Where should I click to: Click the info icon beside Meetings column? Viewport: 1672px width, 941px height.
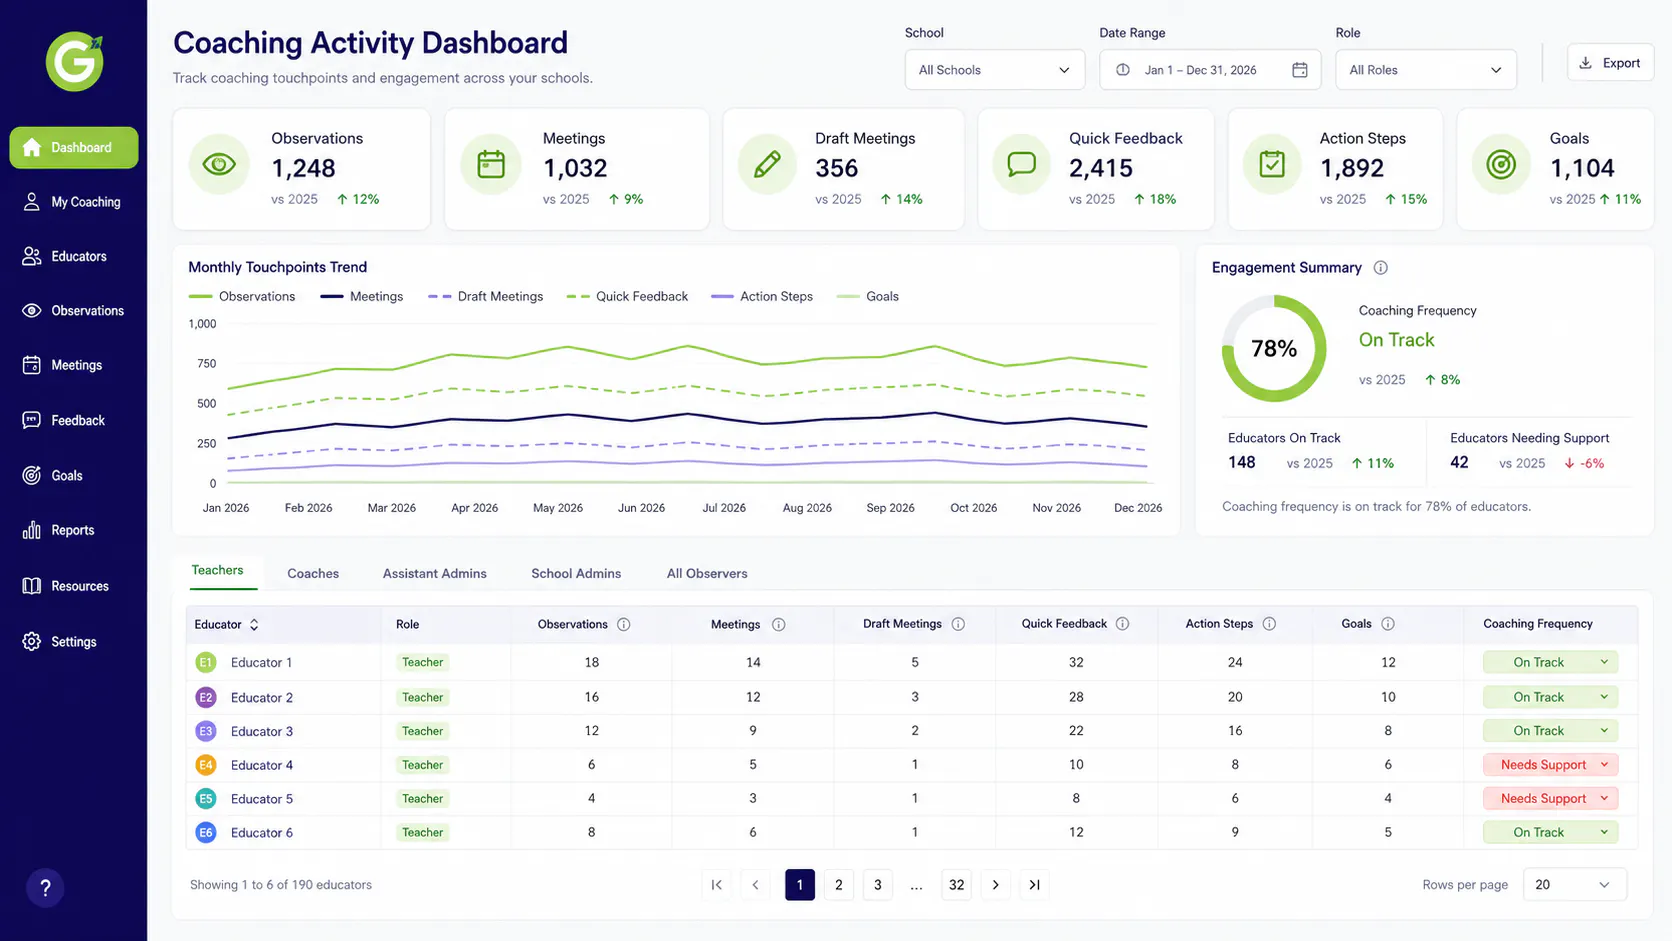(779, 624)
